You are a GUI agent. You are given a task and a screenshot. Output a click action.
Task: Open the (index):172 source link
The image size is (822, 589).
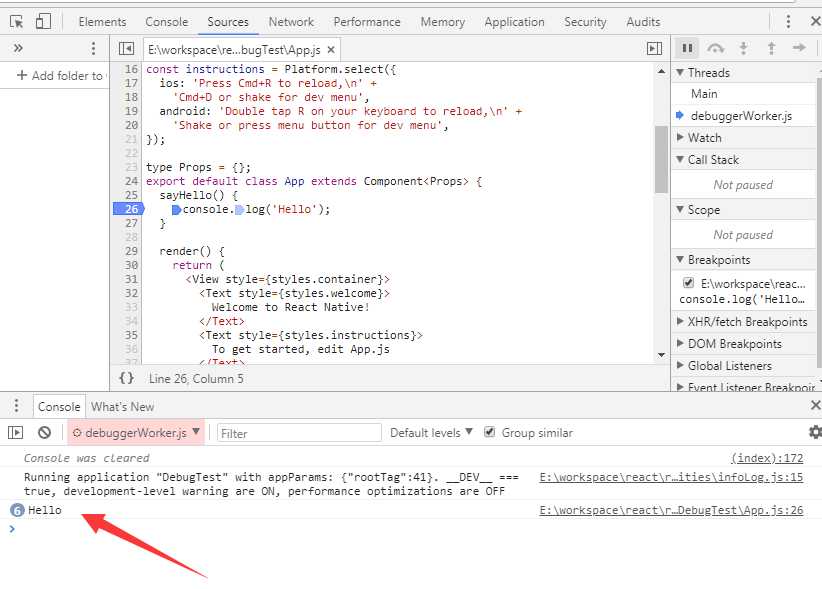point(767,458)
